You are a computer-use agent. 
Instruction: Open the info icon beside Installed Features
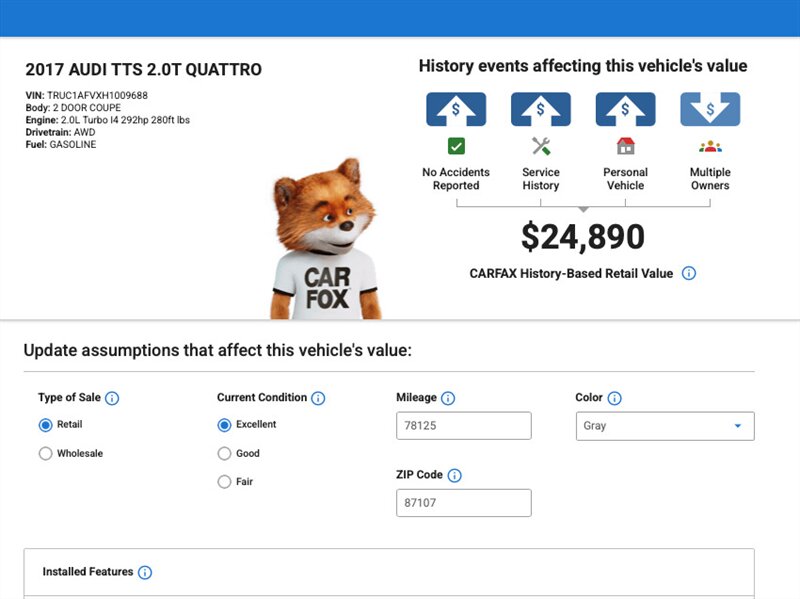pos(145,573)
